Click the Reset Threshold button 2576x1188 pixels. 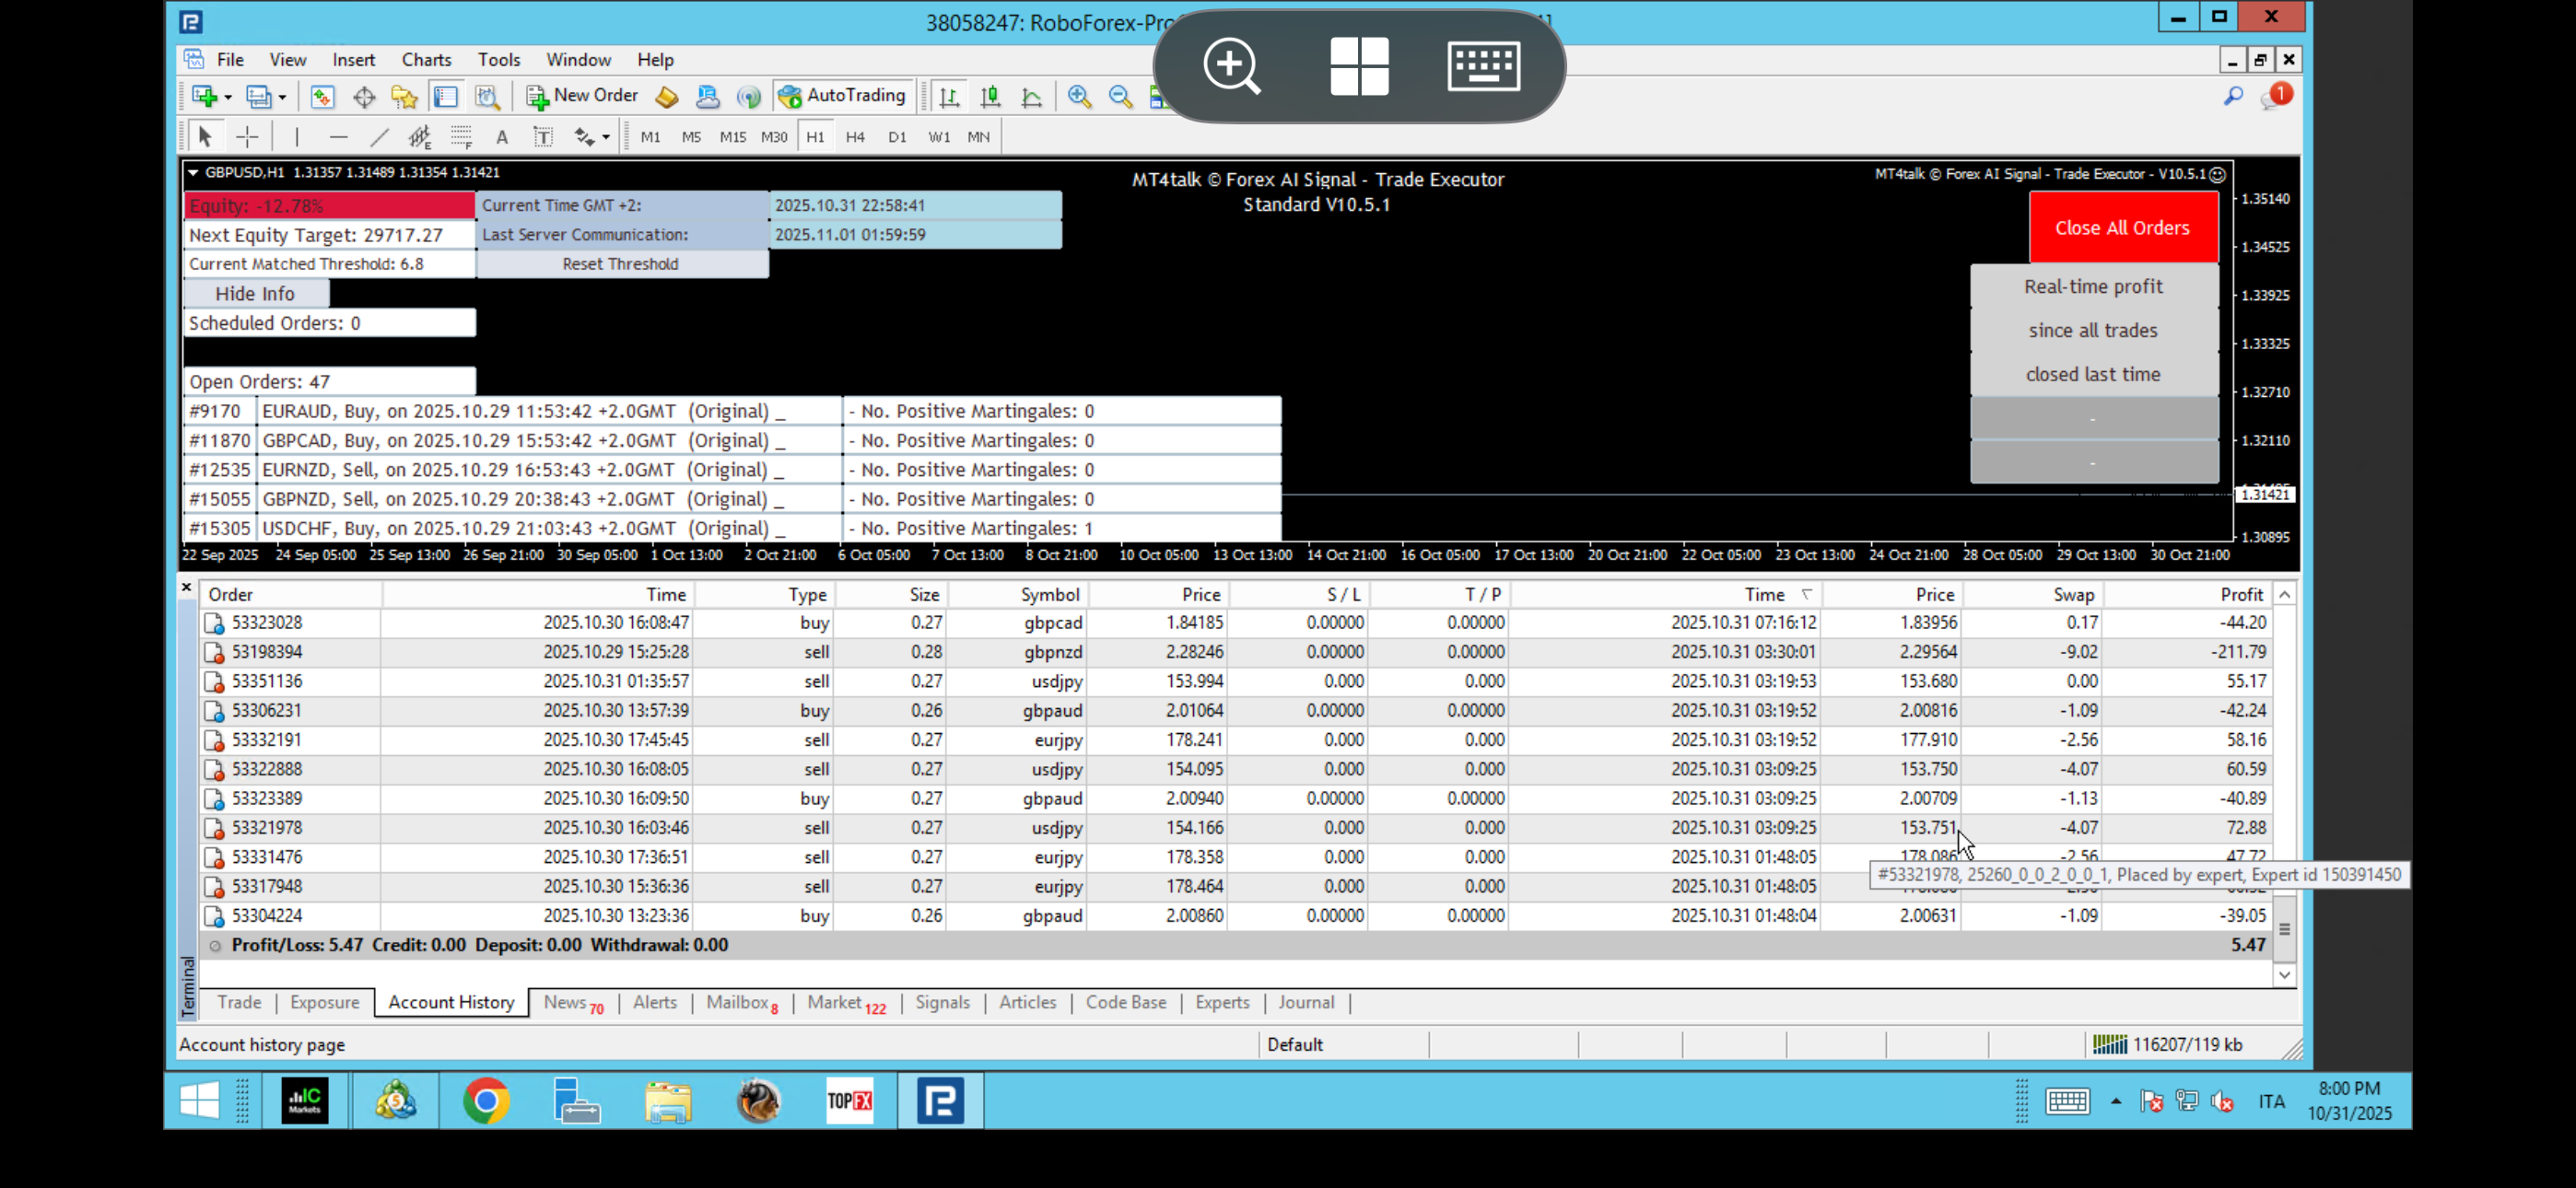pos(620,264)
